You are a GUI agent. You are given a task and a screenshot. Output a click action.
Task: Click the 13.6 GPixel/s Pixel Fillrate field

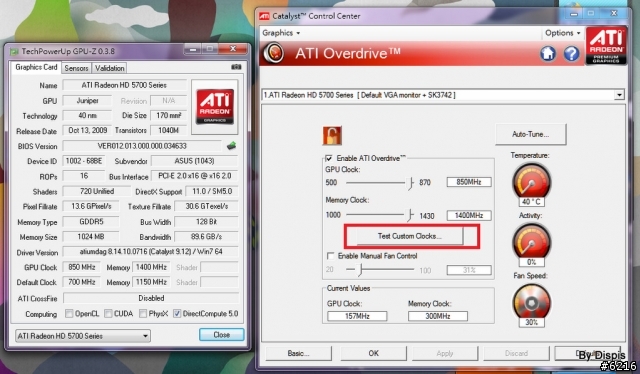pos(91,206)
